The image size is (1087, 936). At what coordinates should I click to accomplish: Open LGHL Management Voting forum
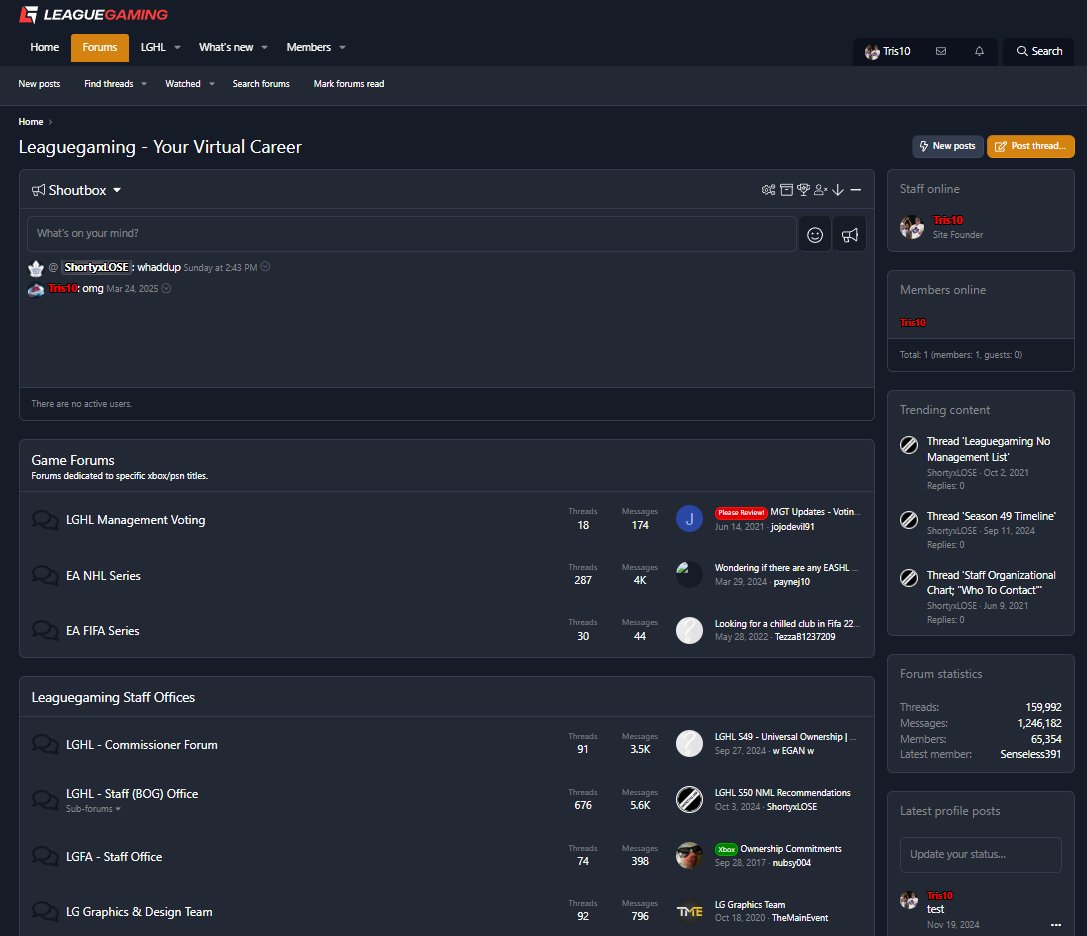[x=135, y=520]
